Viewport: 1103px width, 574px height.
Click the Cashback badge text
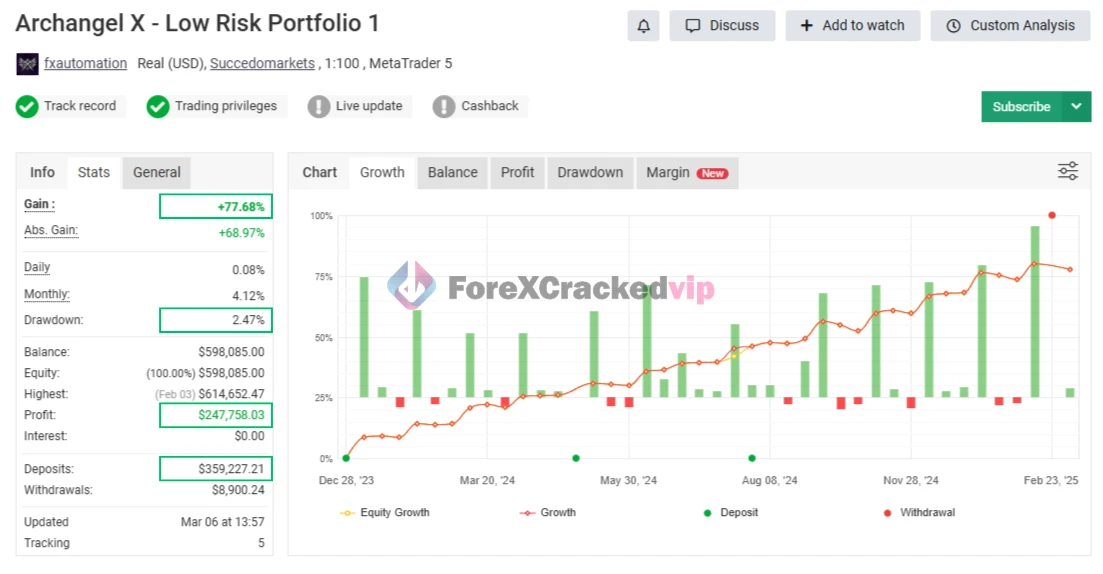pyautogui.click(x=490, y=106)
